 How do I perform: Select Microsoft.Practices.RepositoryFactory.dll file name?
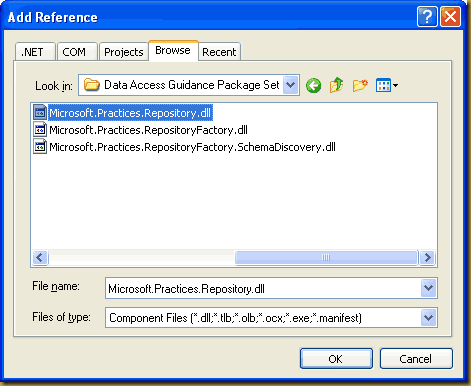[148, 130]
